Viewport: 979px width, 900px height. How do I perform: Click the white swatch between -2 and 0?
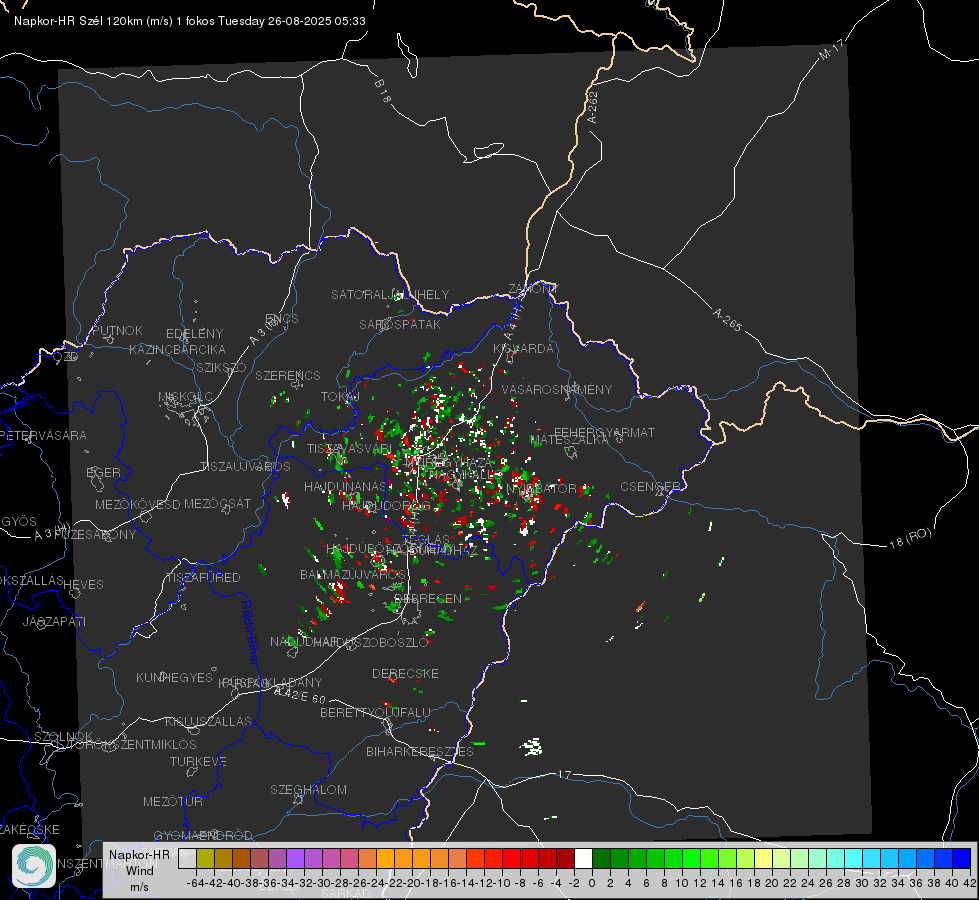click(x=583, y=859)
